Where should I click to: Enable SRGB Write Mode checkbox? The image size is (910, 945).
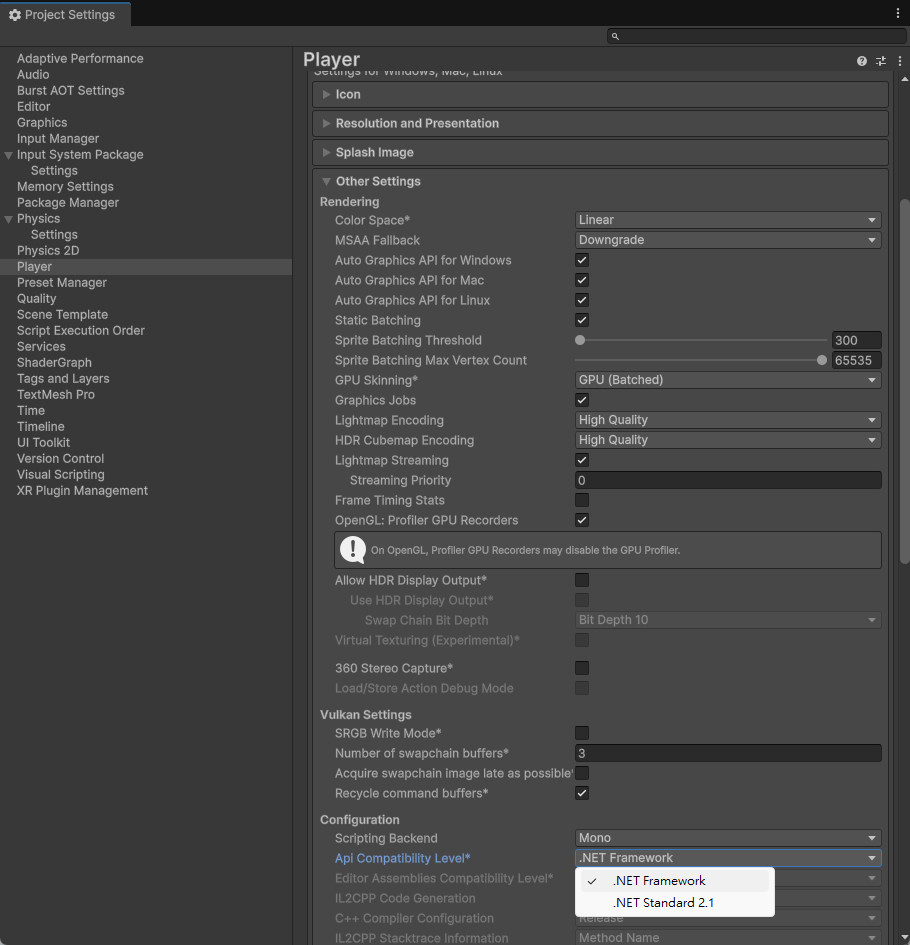[x=582, y=733]
